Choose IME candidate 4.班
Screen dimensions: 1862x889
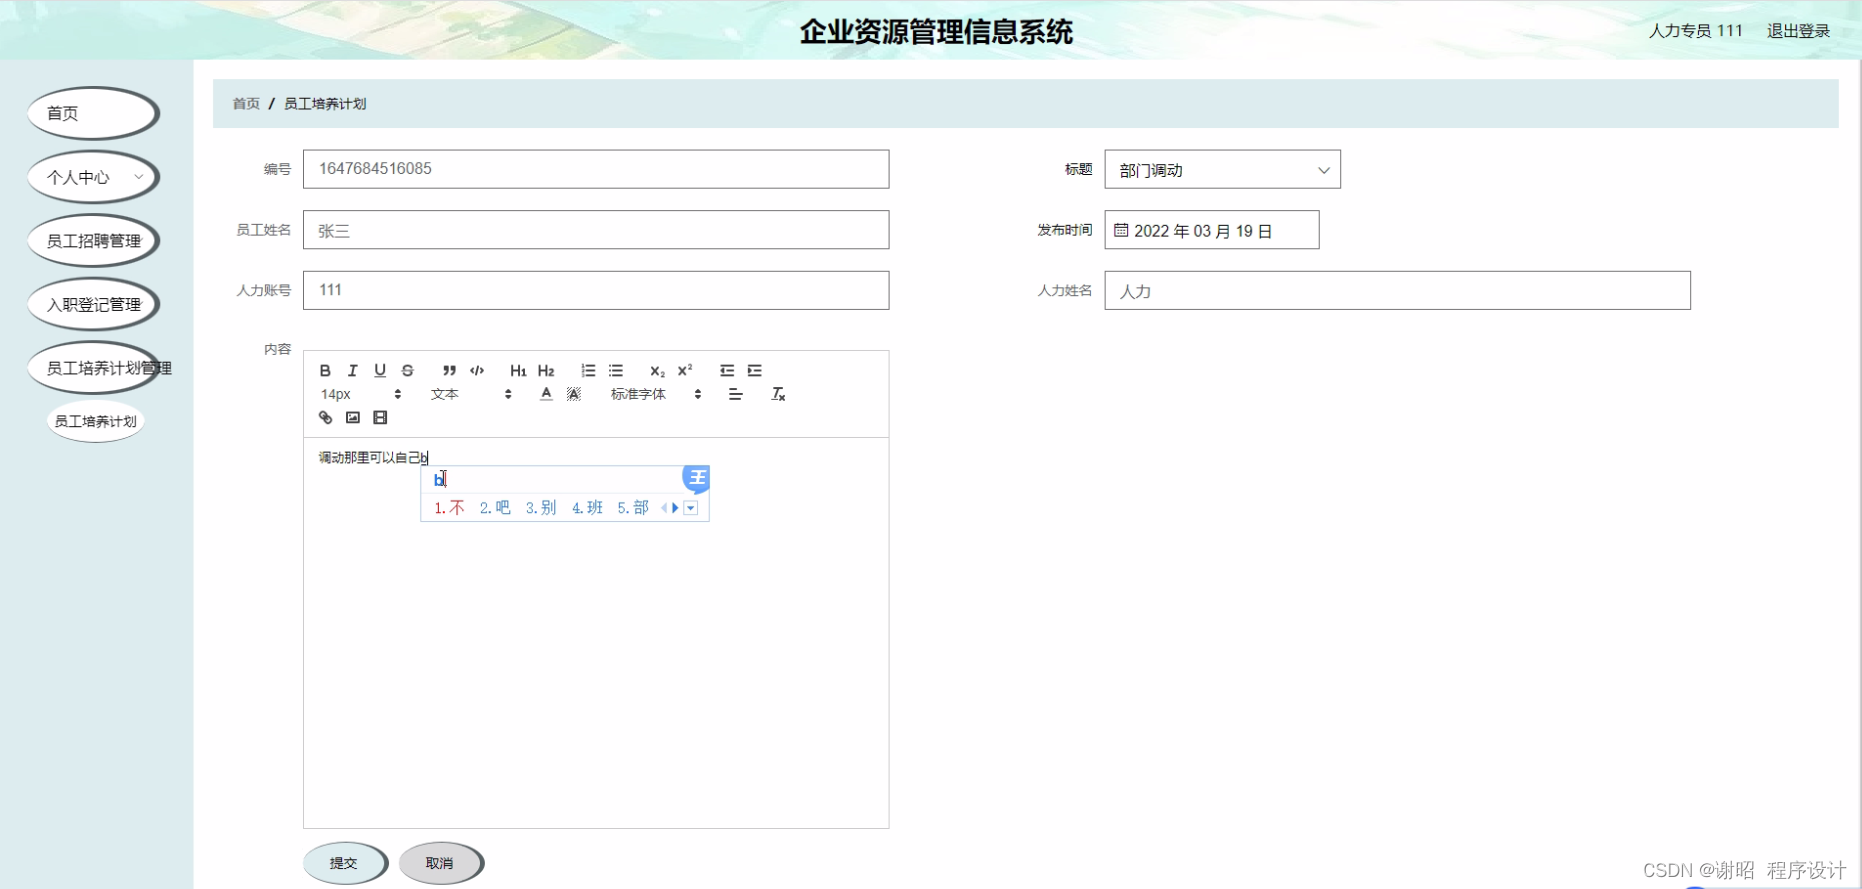click(x=587, y=508)
